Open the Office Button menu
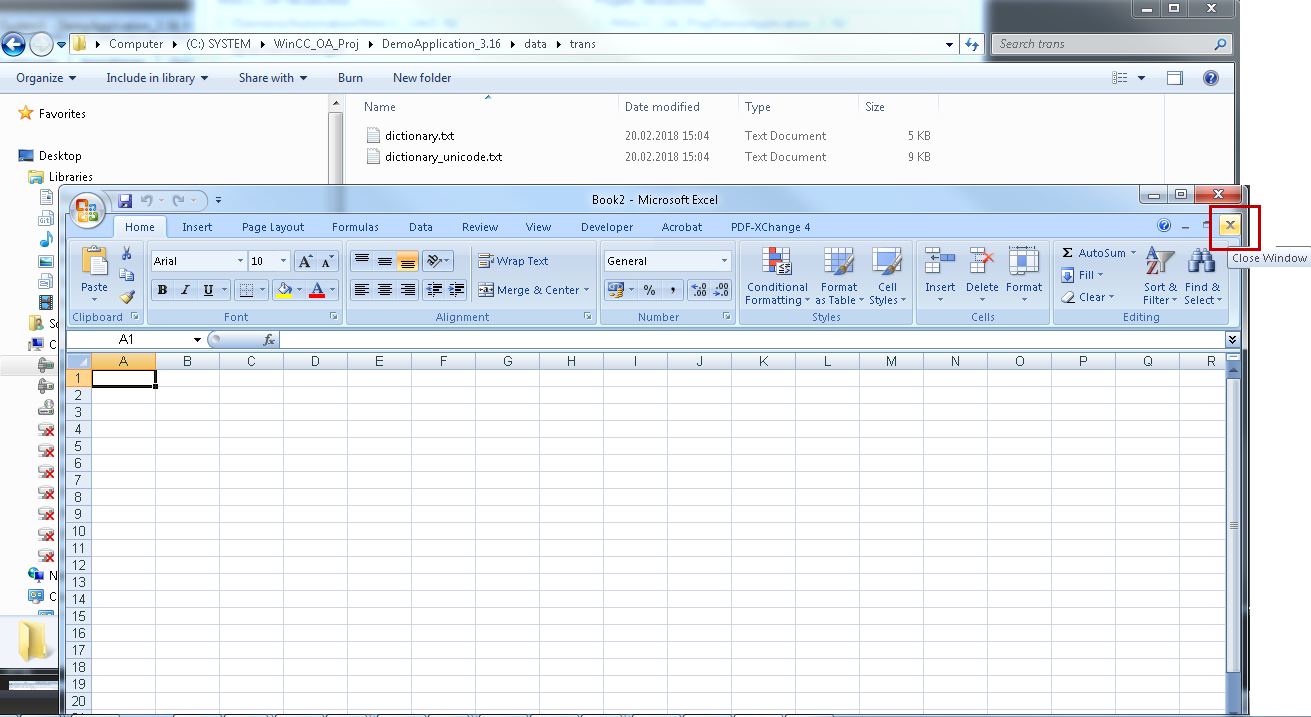This screenshot has width=1311, height=717. coord(87,211)
